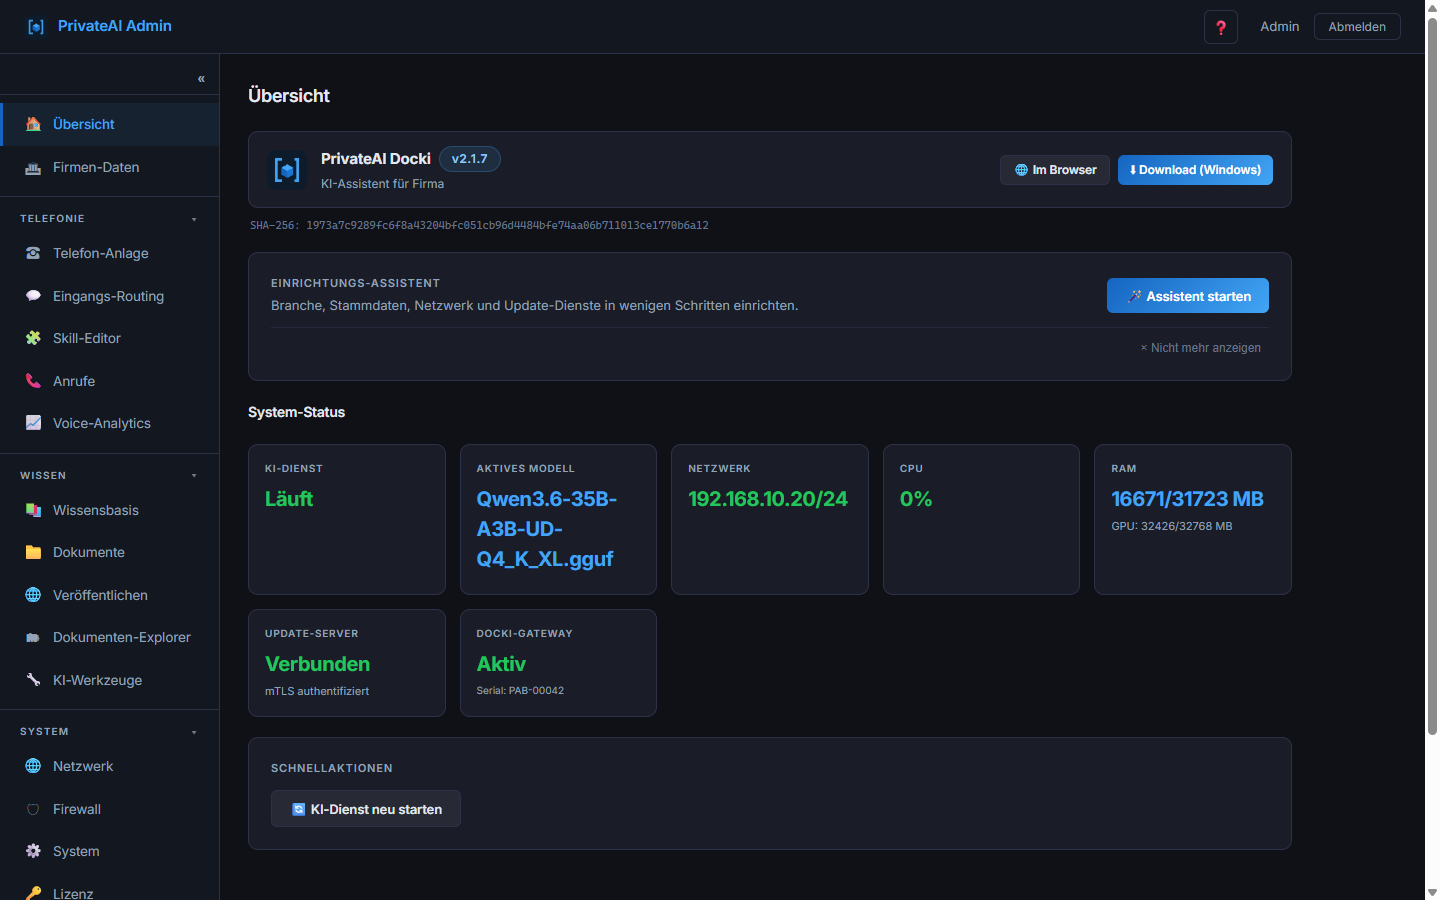Screen dimensions: 1440x900
Task: Click Download (Windows) button
Action: coord(1195,170)
